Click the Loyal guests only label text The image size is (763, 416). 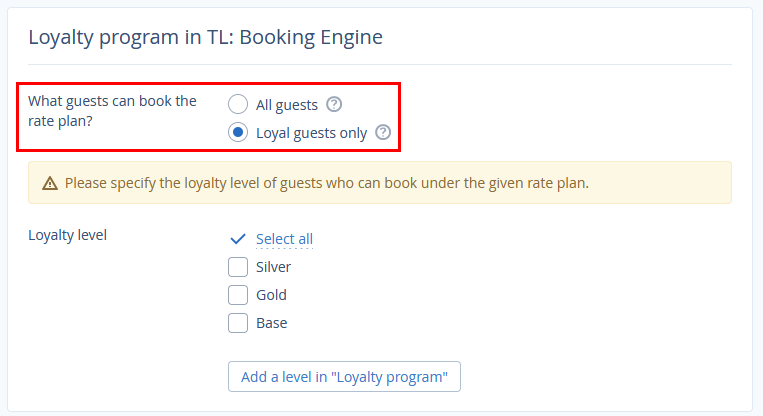[x=311, y=133]
